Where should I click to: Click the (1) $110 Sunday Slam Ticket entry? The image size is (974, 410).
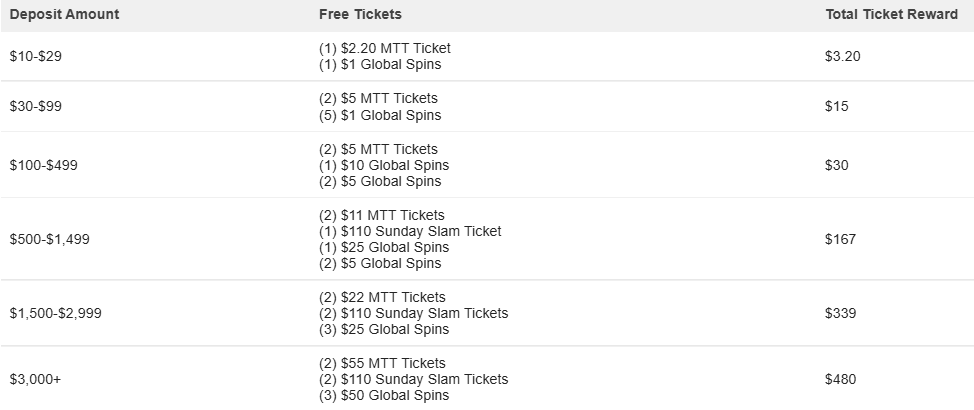tap(410, 231)
